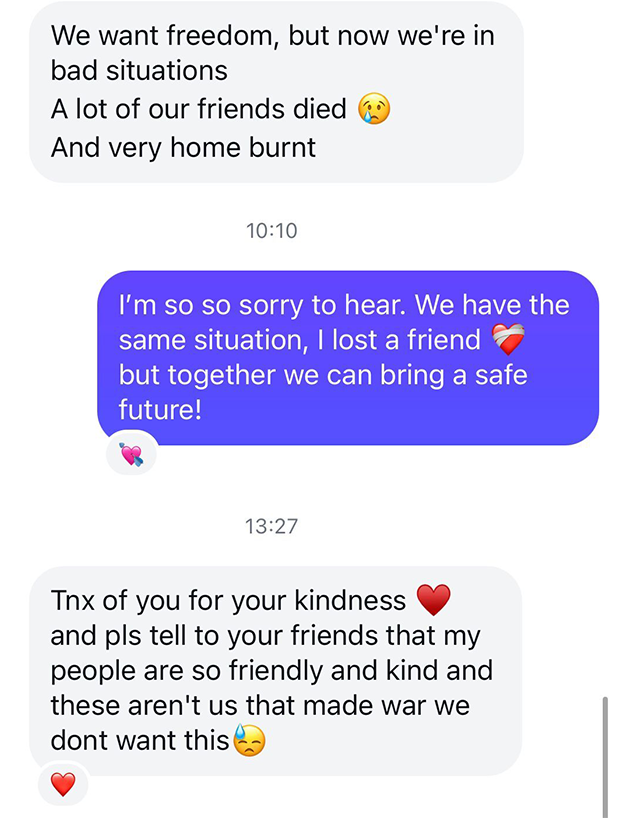Select the 10:10 timestamp label
This screenshot has width=634, height=818.
point(271,231)
